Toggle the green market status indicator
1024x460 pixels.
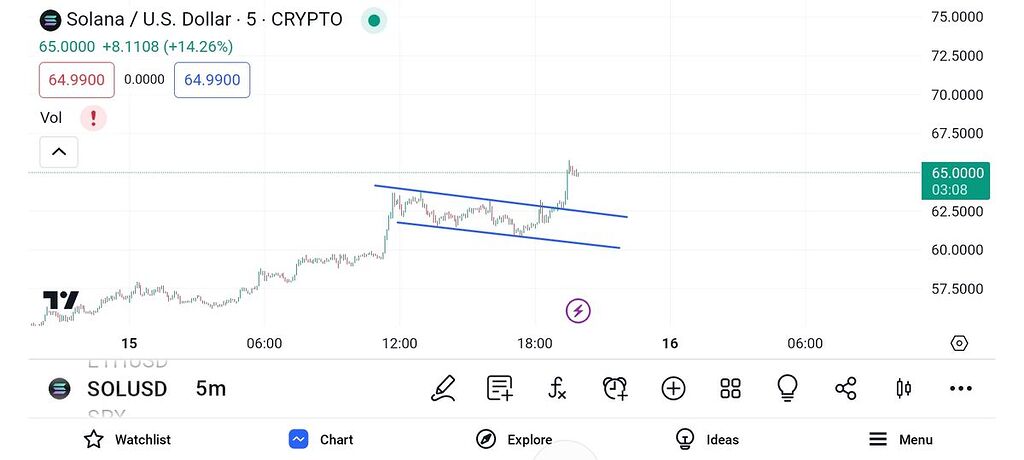374,19
